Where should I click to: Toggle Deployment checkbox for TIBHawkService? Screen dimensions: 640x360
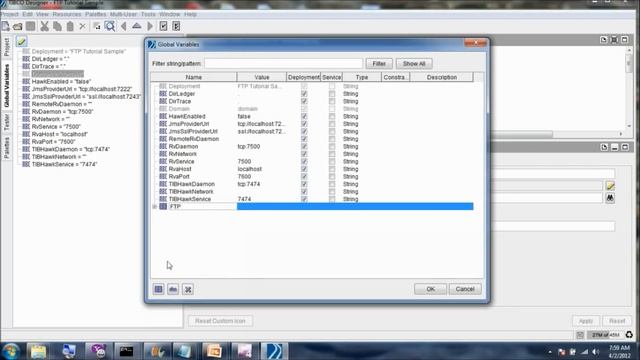coord(304,199)
